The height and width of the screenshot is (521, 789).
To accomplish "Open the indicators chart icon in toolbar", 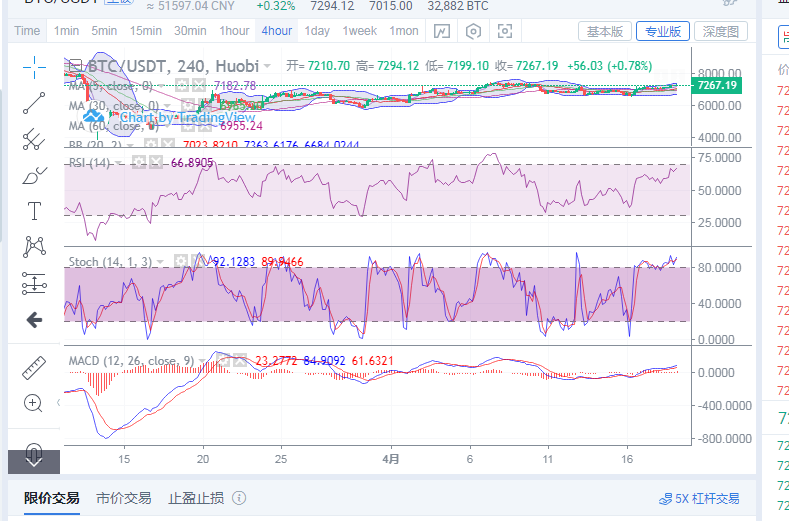I will click(442, 31).
